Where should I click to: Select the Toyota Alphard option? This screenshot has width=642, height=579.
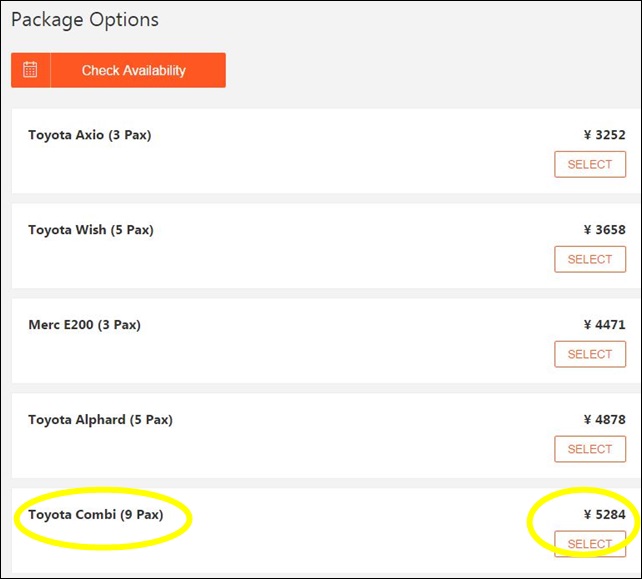(x=590, y=449)
